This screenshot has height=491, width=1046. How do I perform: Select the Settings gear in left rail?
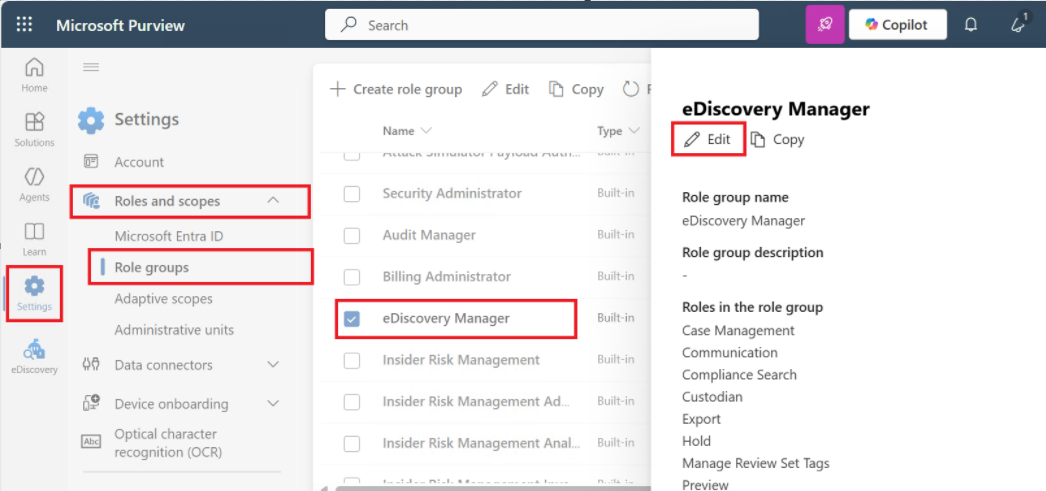click(x=34, y=287)
